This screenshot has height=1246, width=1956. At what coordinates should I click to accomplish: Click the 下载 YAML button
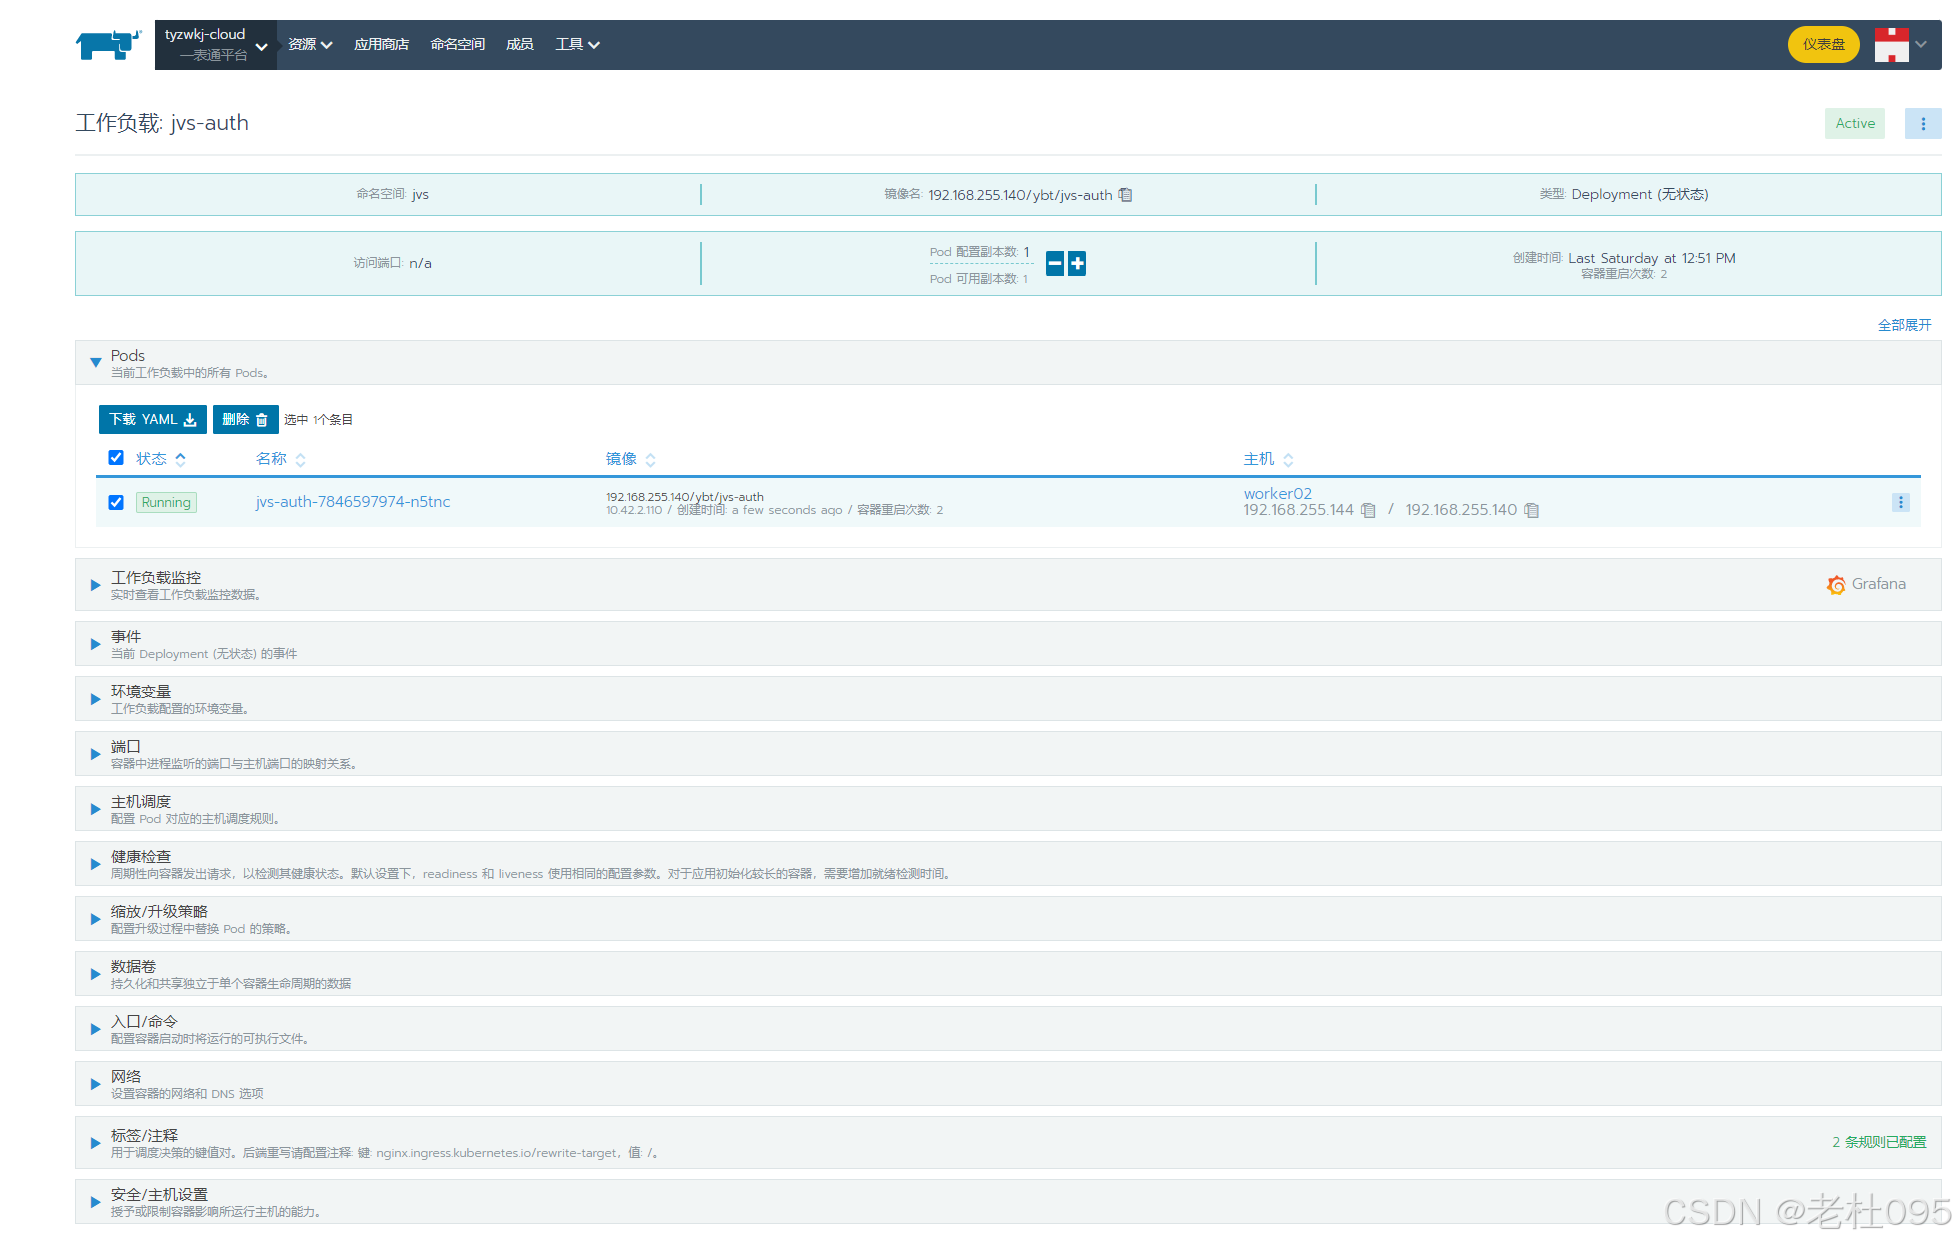[152, 420]
